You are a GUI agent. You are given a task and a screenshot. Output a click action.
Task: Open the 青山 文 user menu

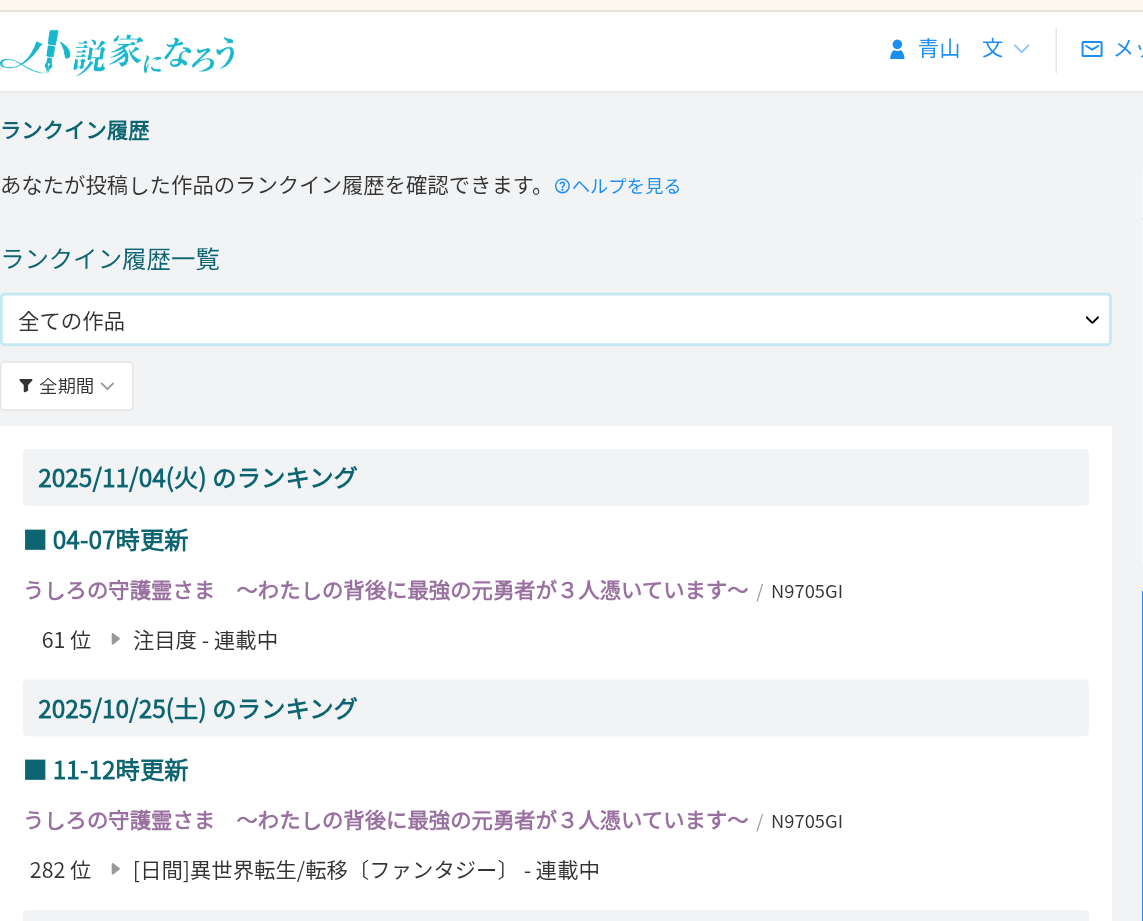click(x=960, y=49)
